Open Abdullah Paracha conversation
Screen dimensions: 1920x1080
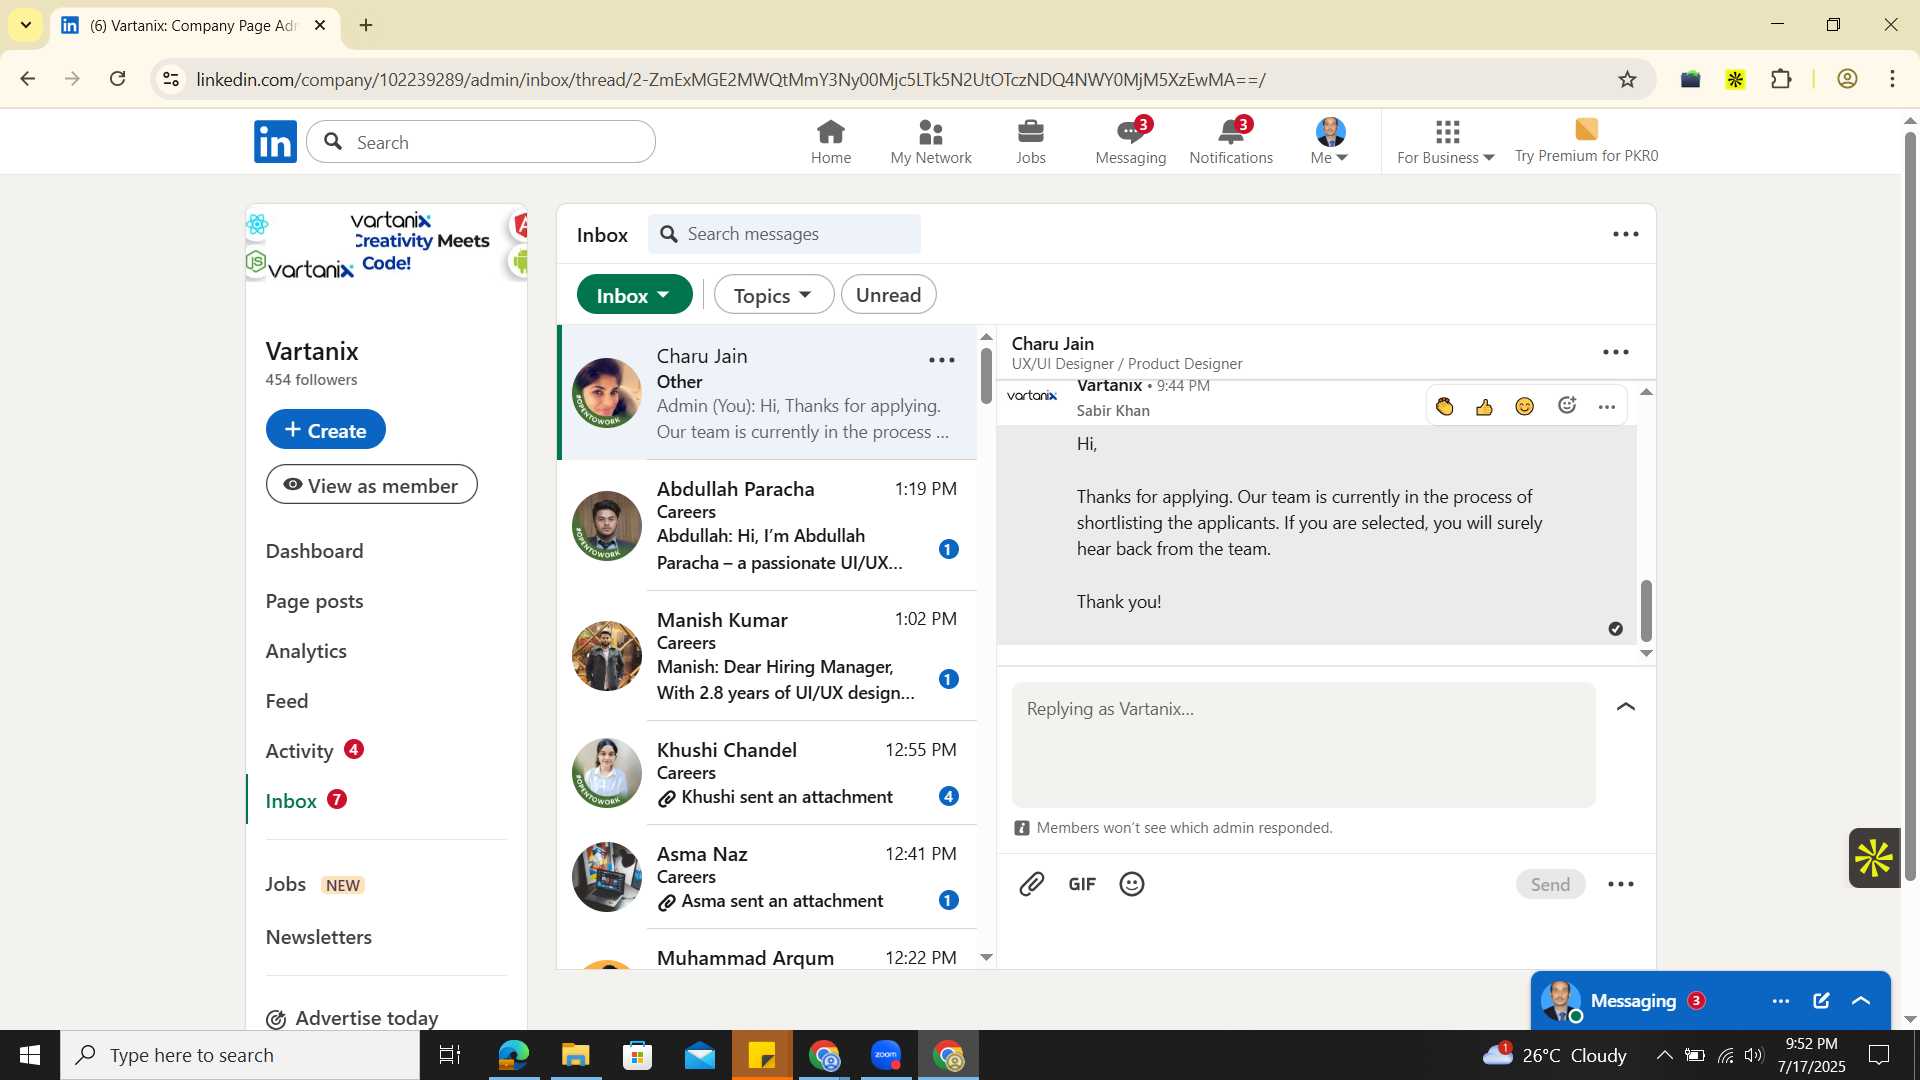[767, 525]
